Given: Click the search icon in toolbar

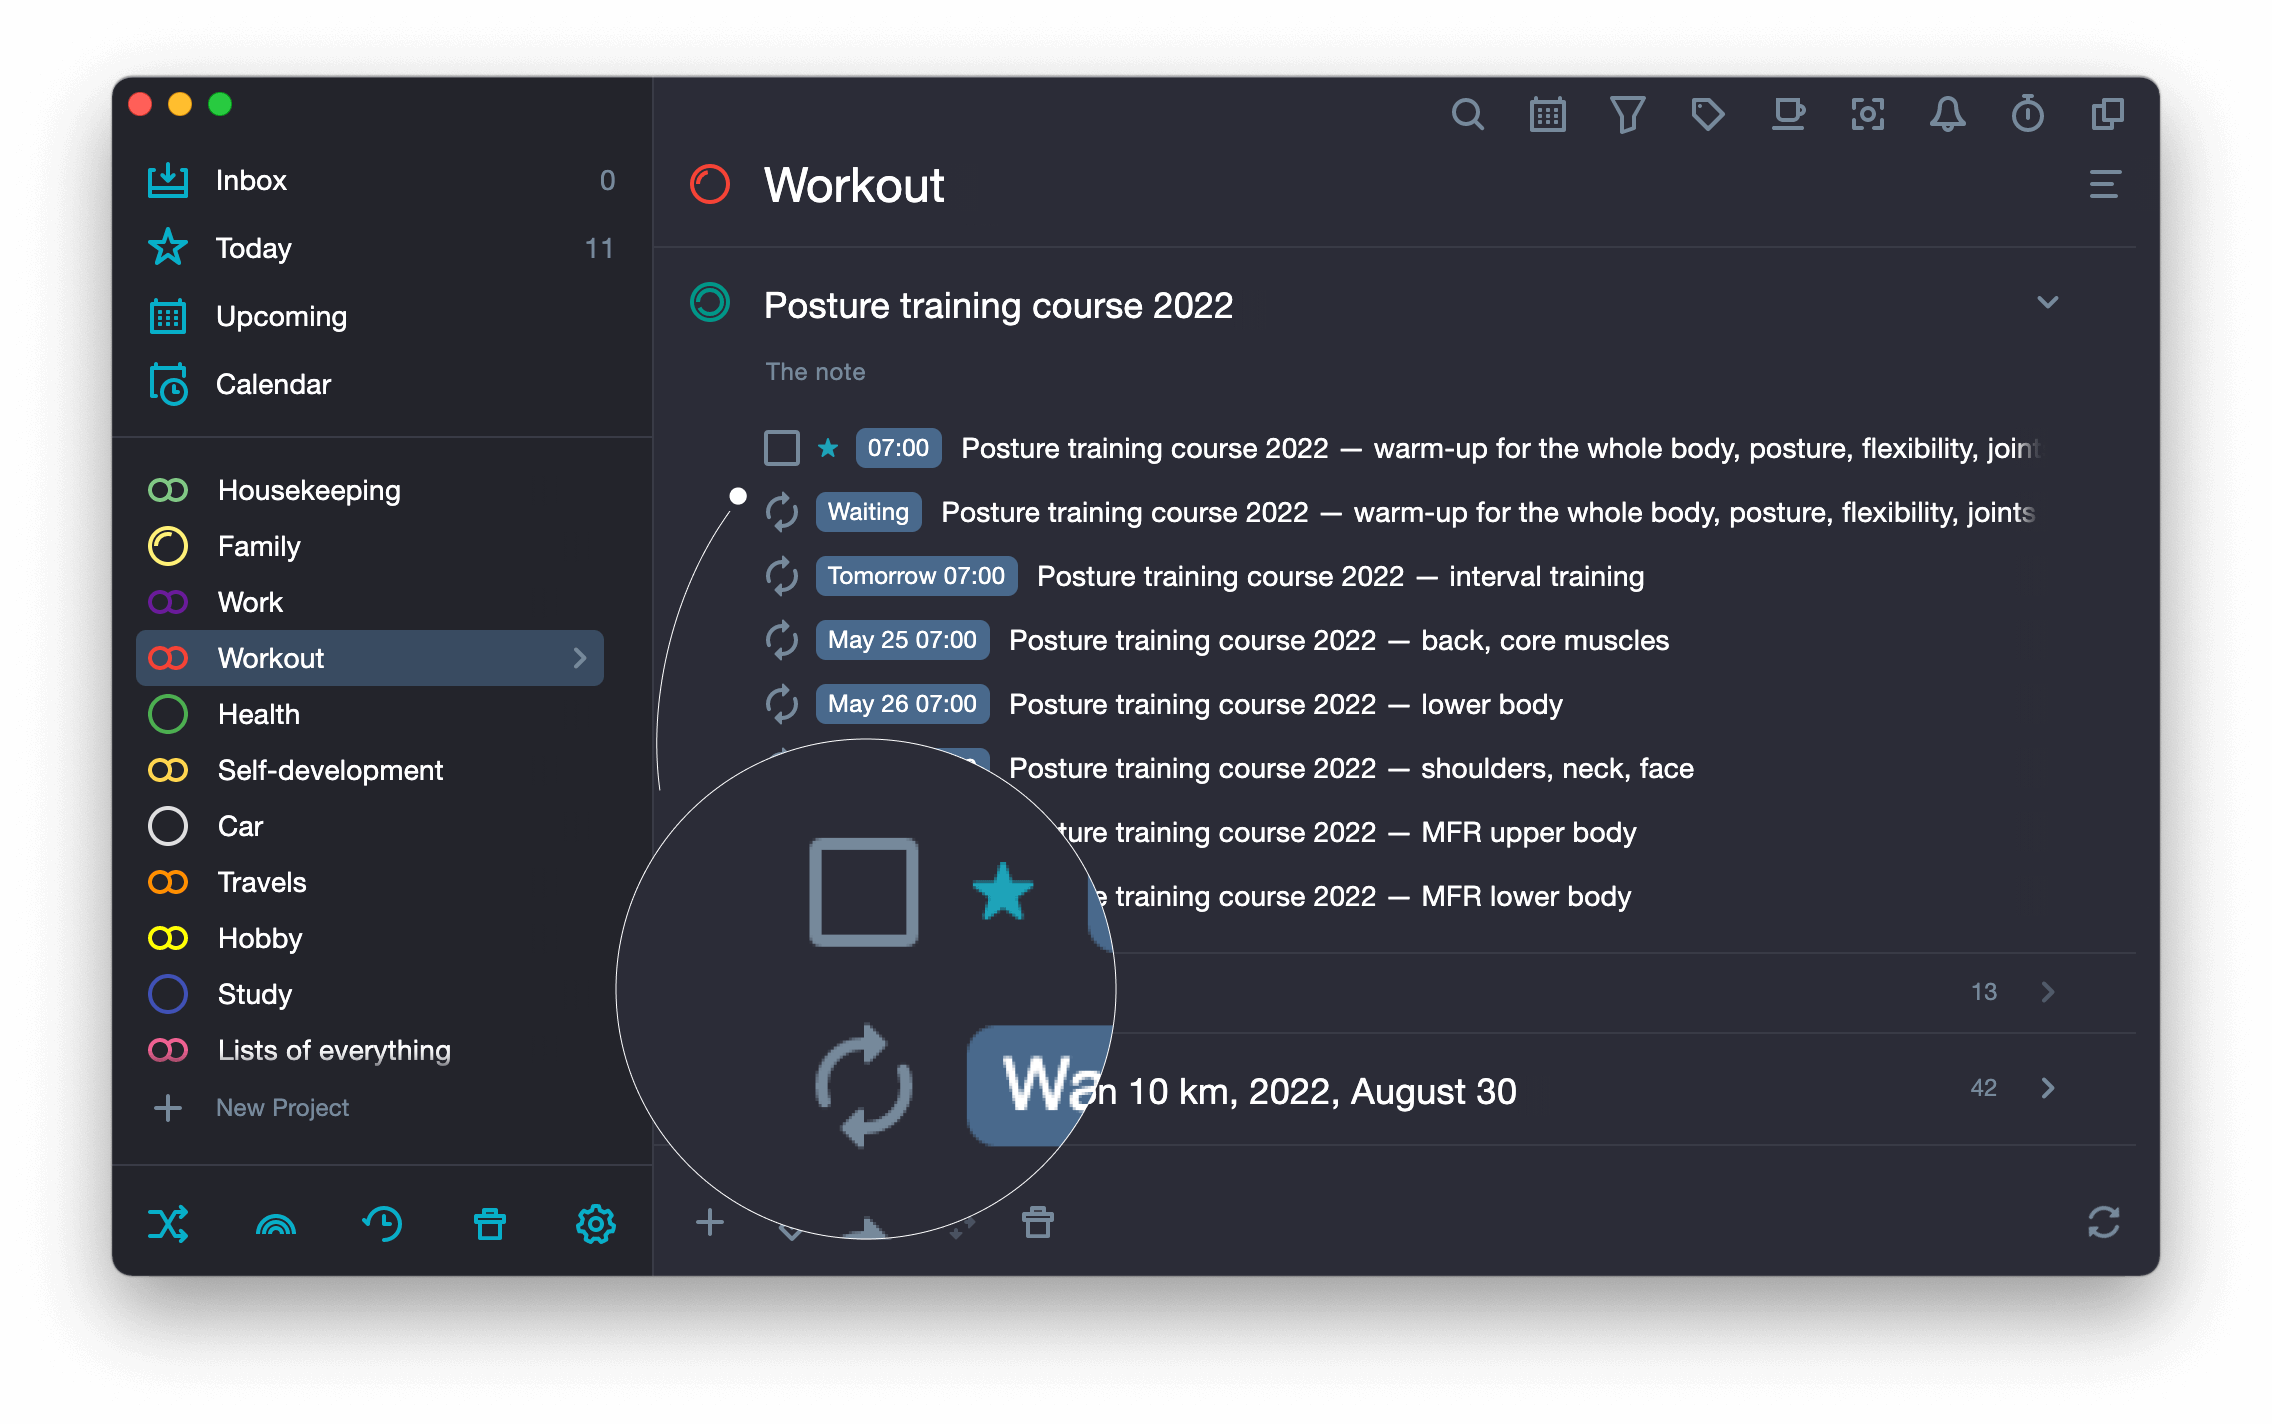Looking at the screenshot, I should [x=1465, y=113].
